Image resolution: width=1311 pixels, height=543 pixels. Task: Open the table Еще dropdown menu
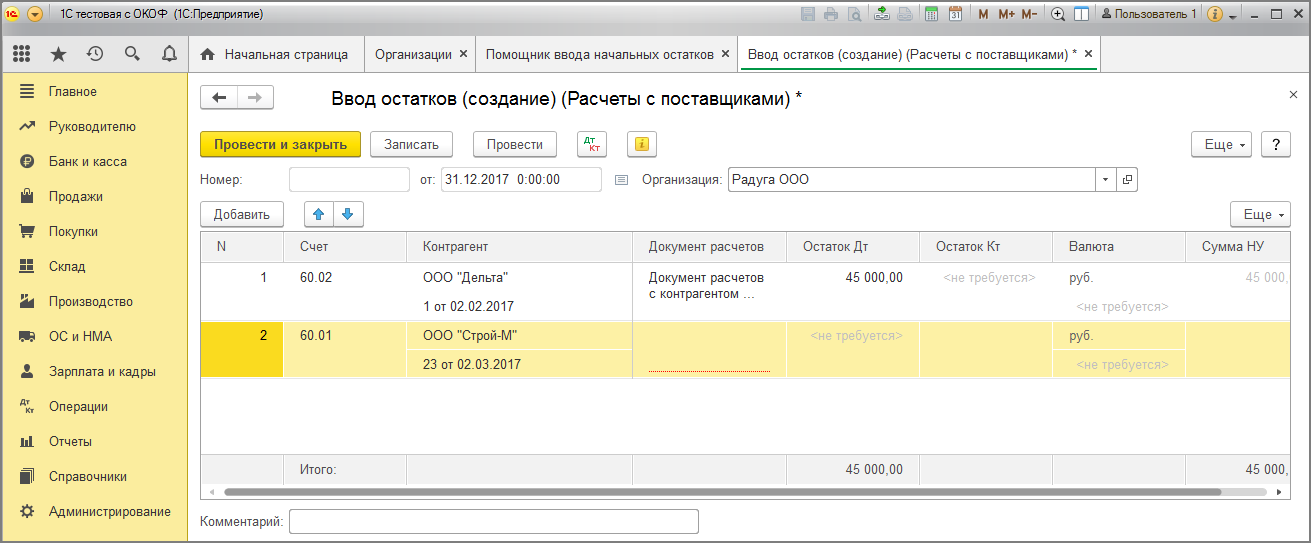tap(1260, 214)
